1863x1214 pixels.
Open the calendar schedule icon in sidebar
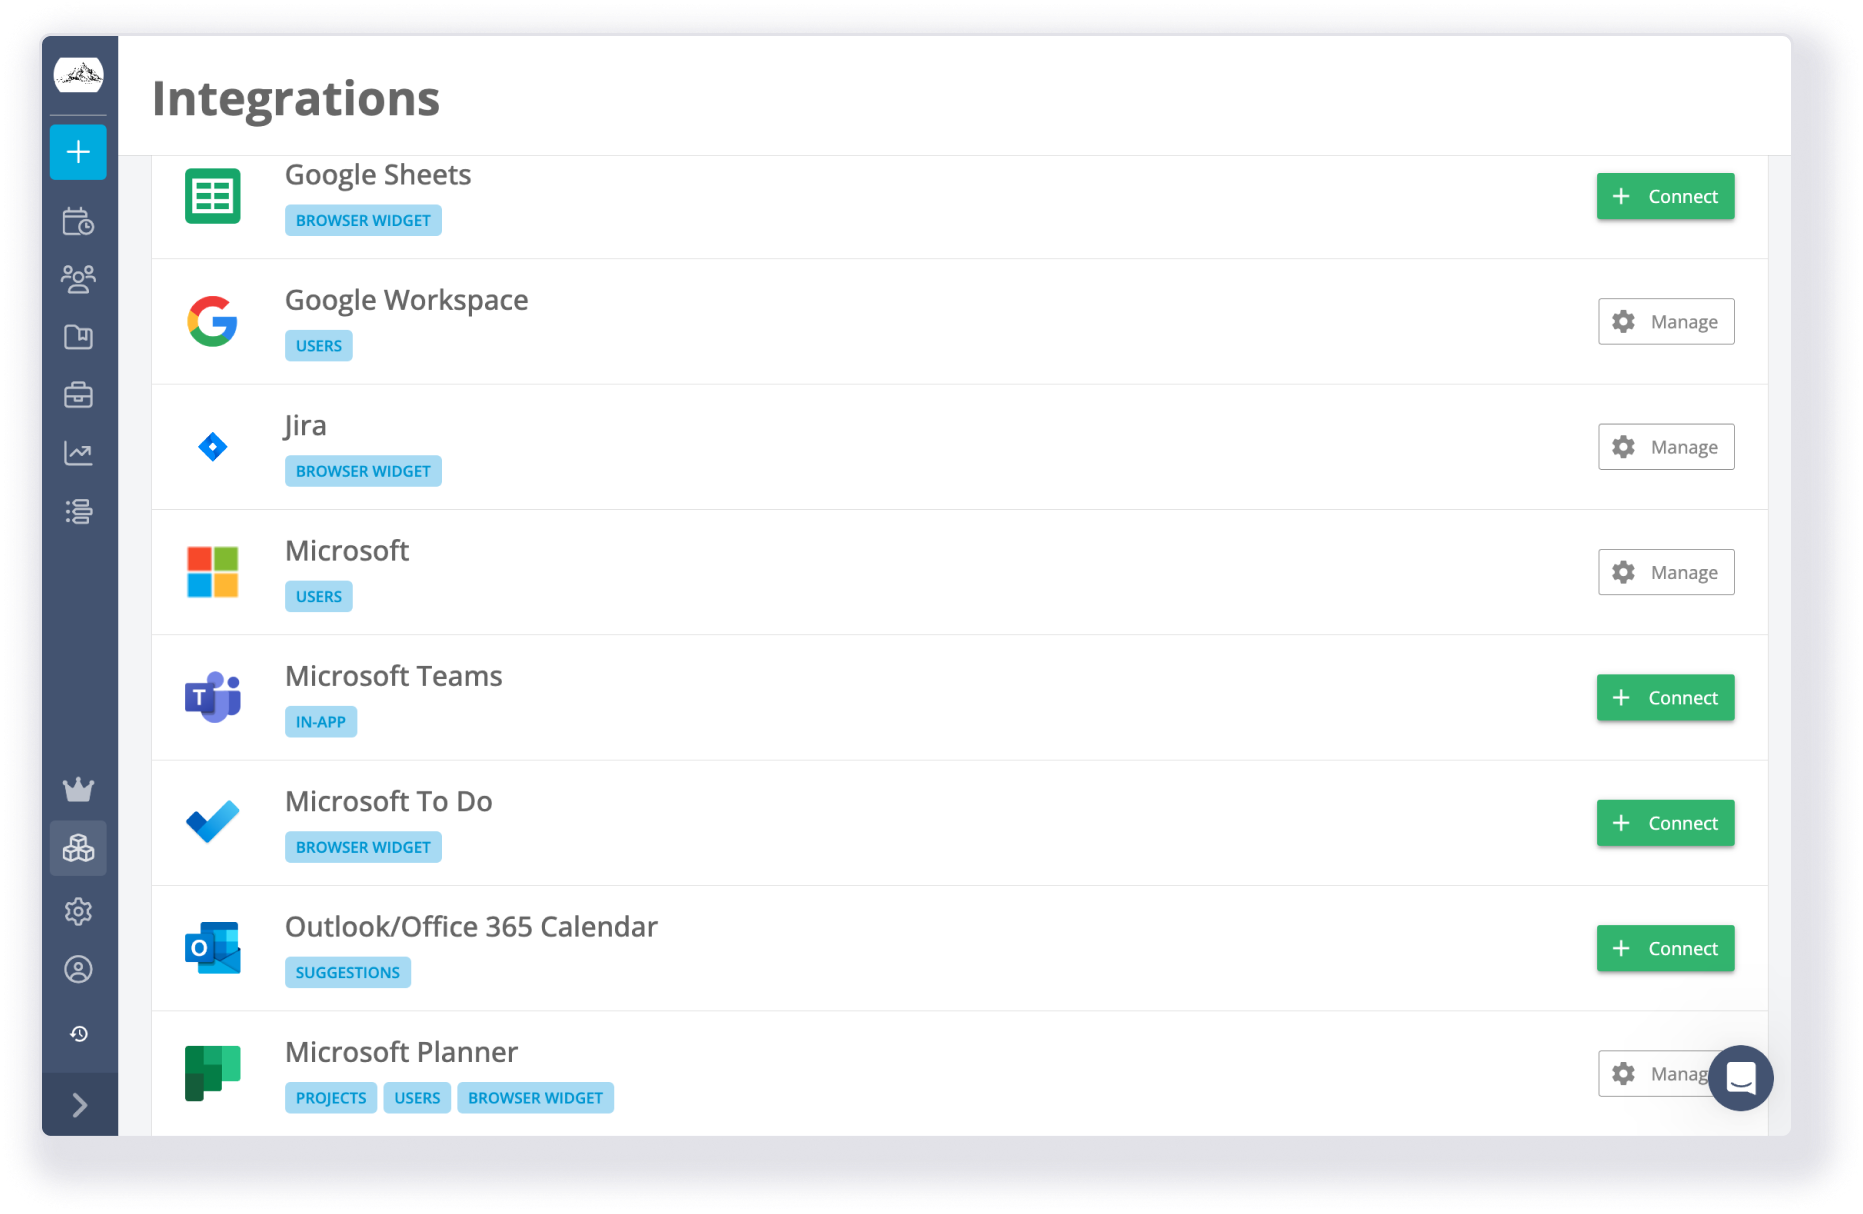(x=78, y=221)
